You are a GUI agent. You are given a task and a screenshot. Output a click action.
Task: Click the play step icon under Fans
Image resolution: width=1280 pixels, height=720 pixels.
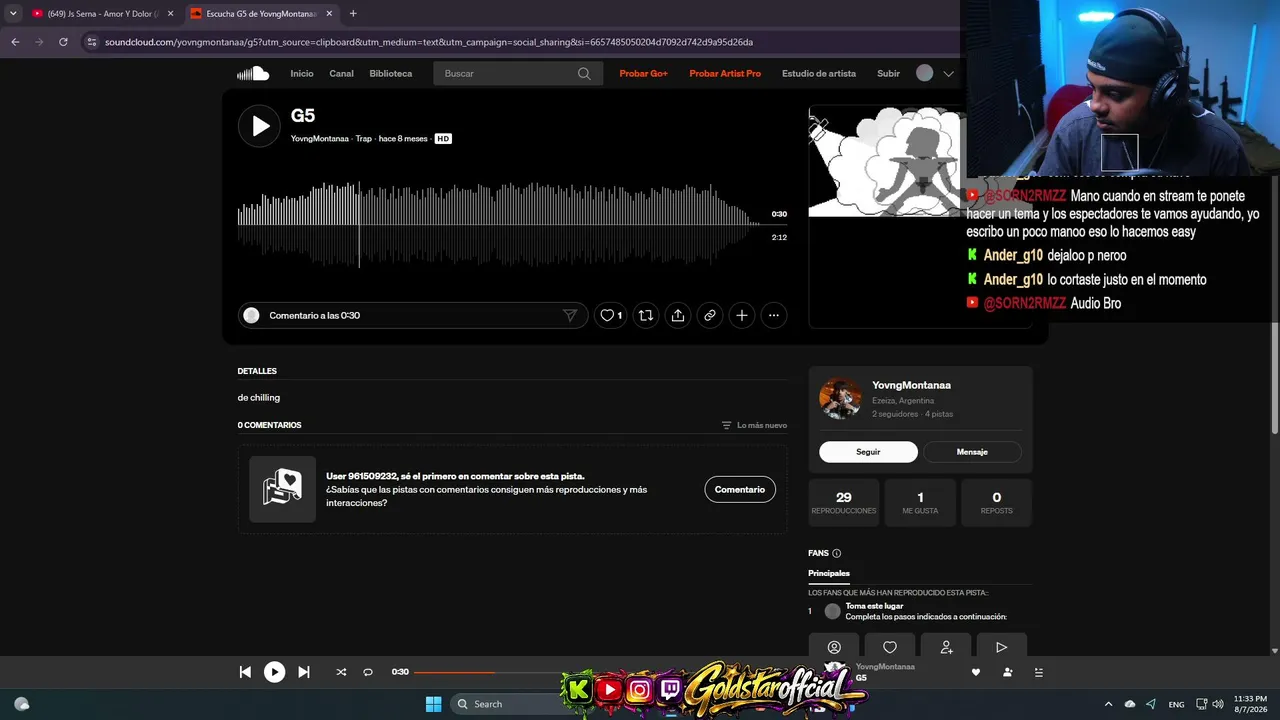(1001, 647)
